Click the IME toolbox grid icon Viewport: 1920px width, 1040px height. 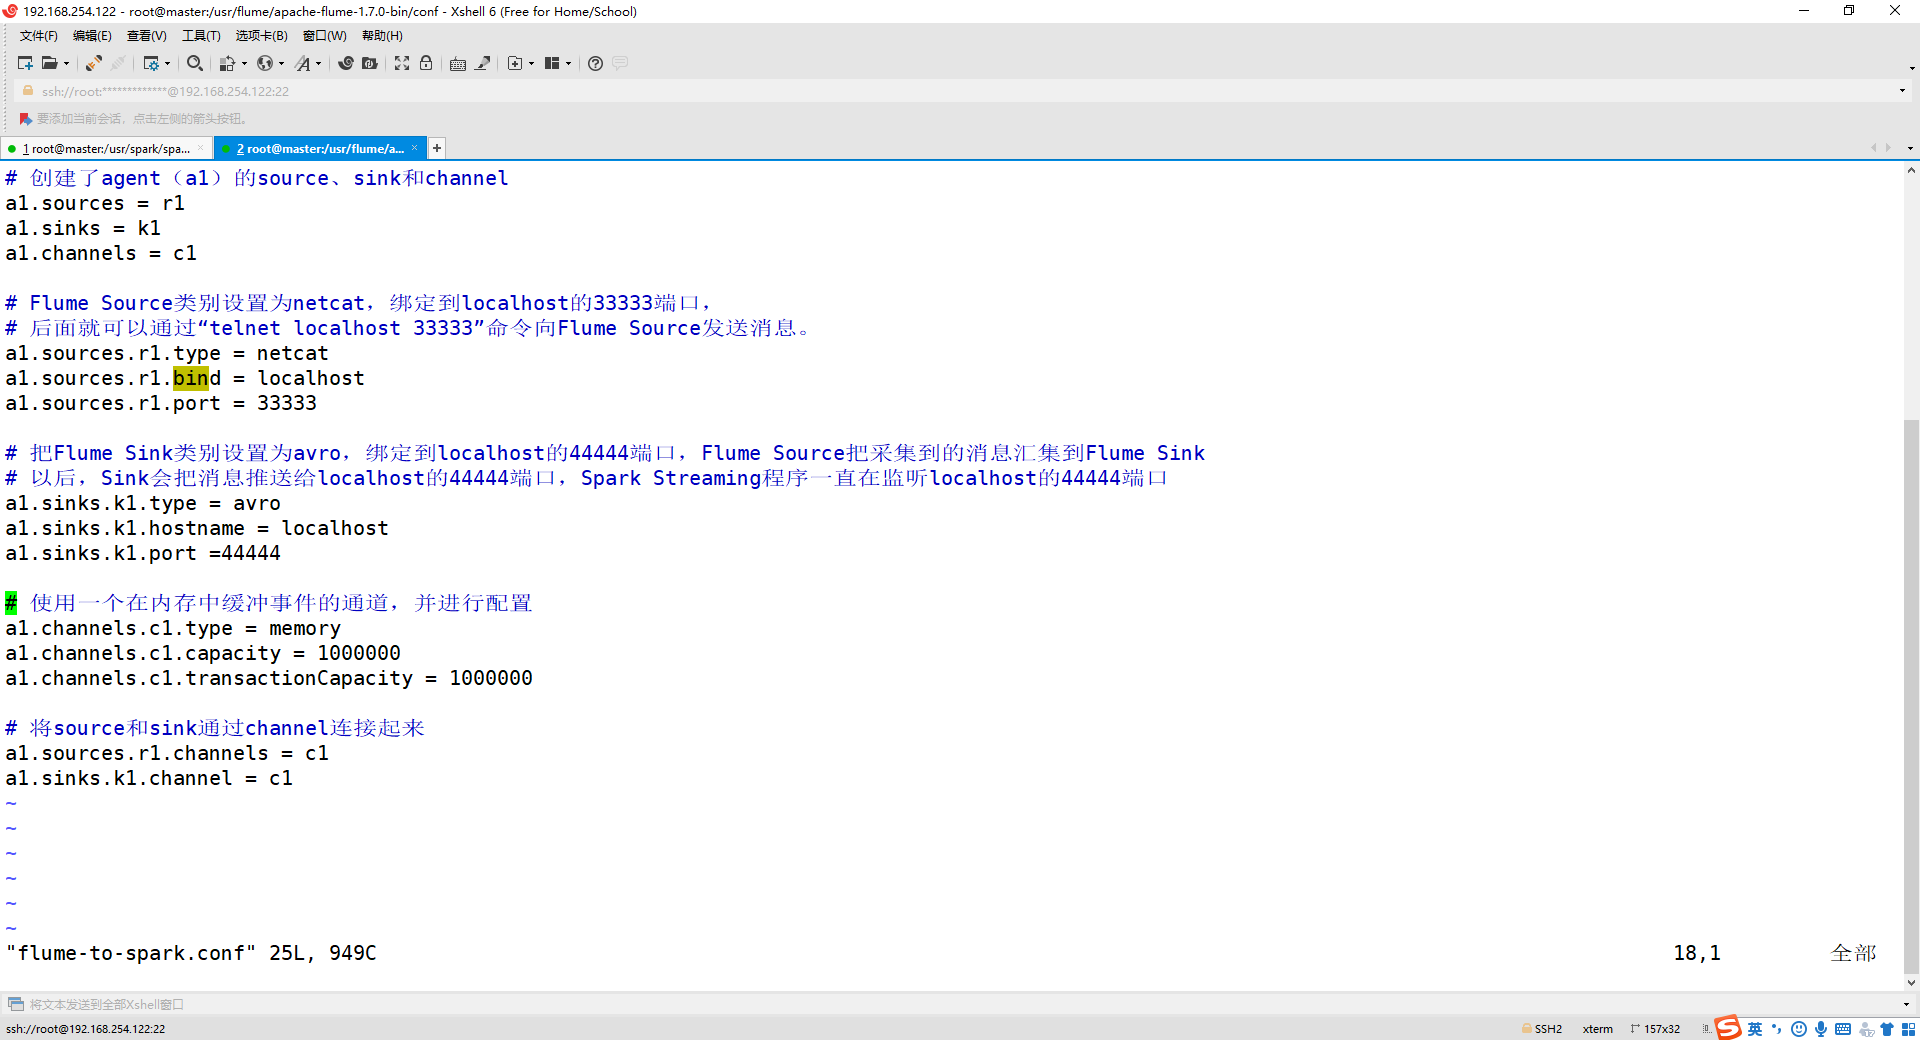coord(1908,1029)
